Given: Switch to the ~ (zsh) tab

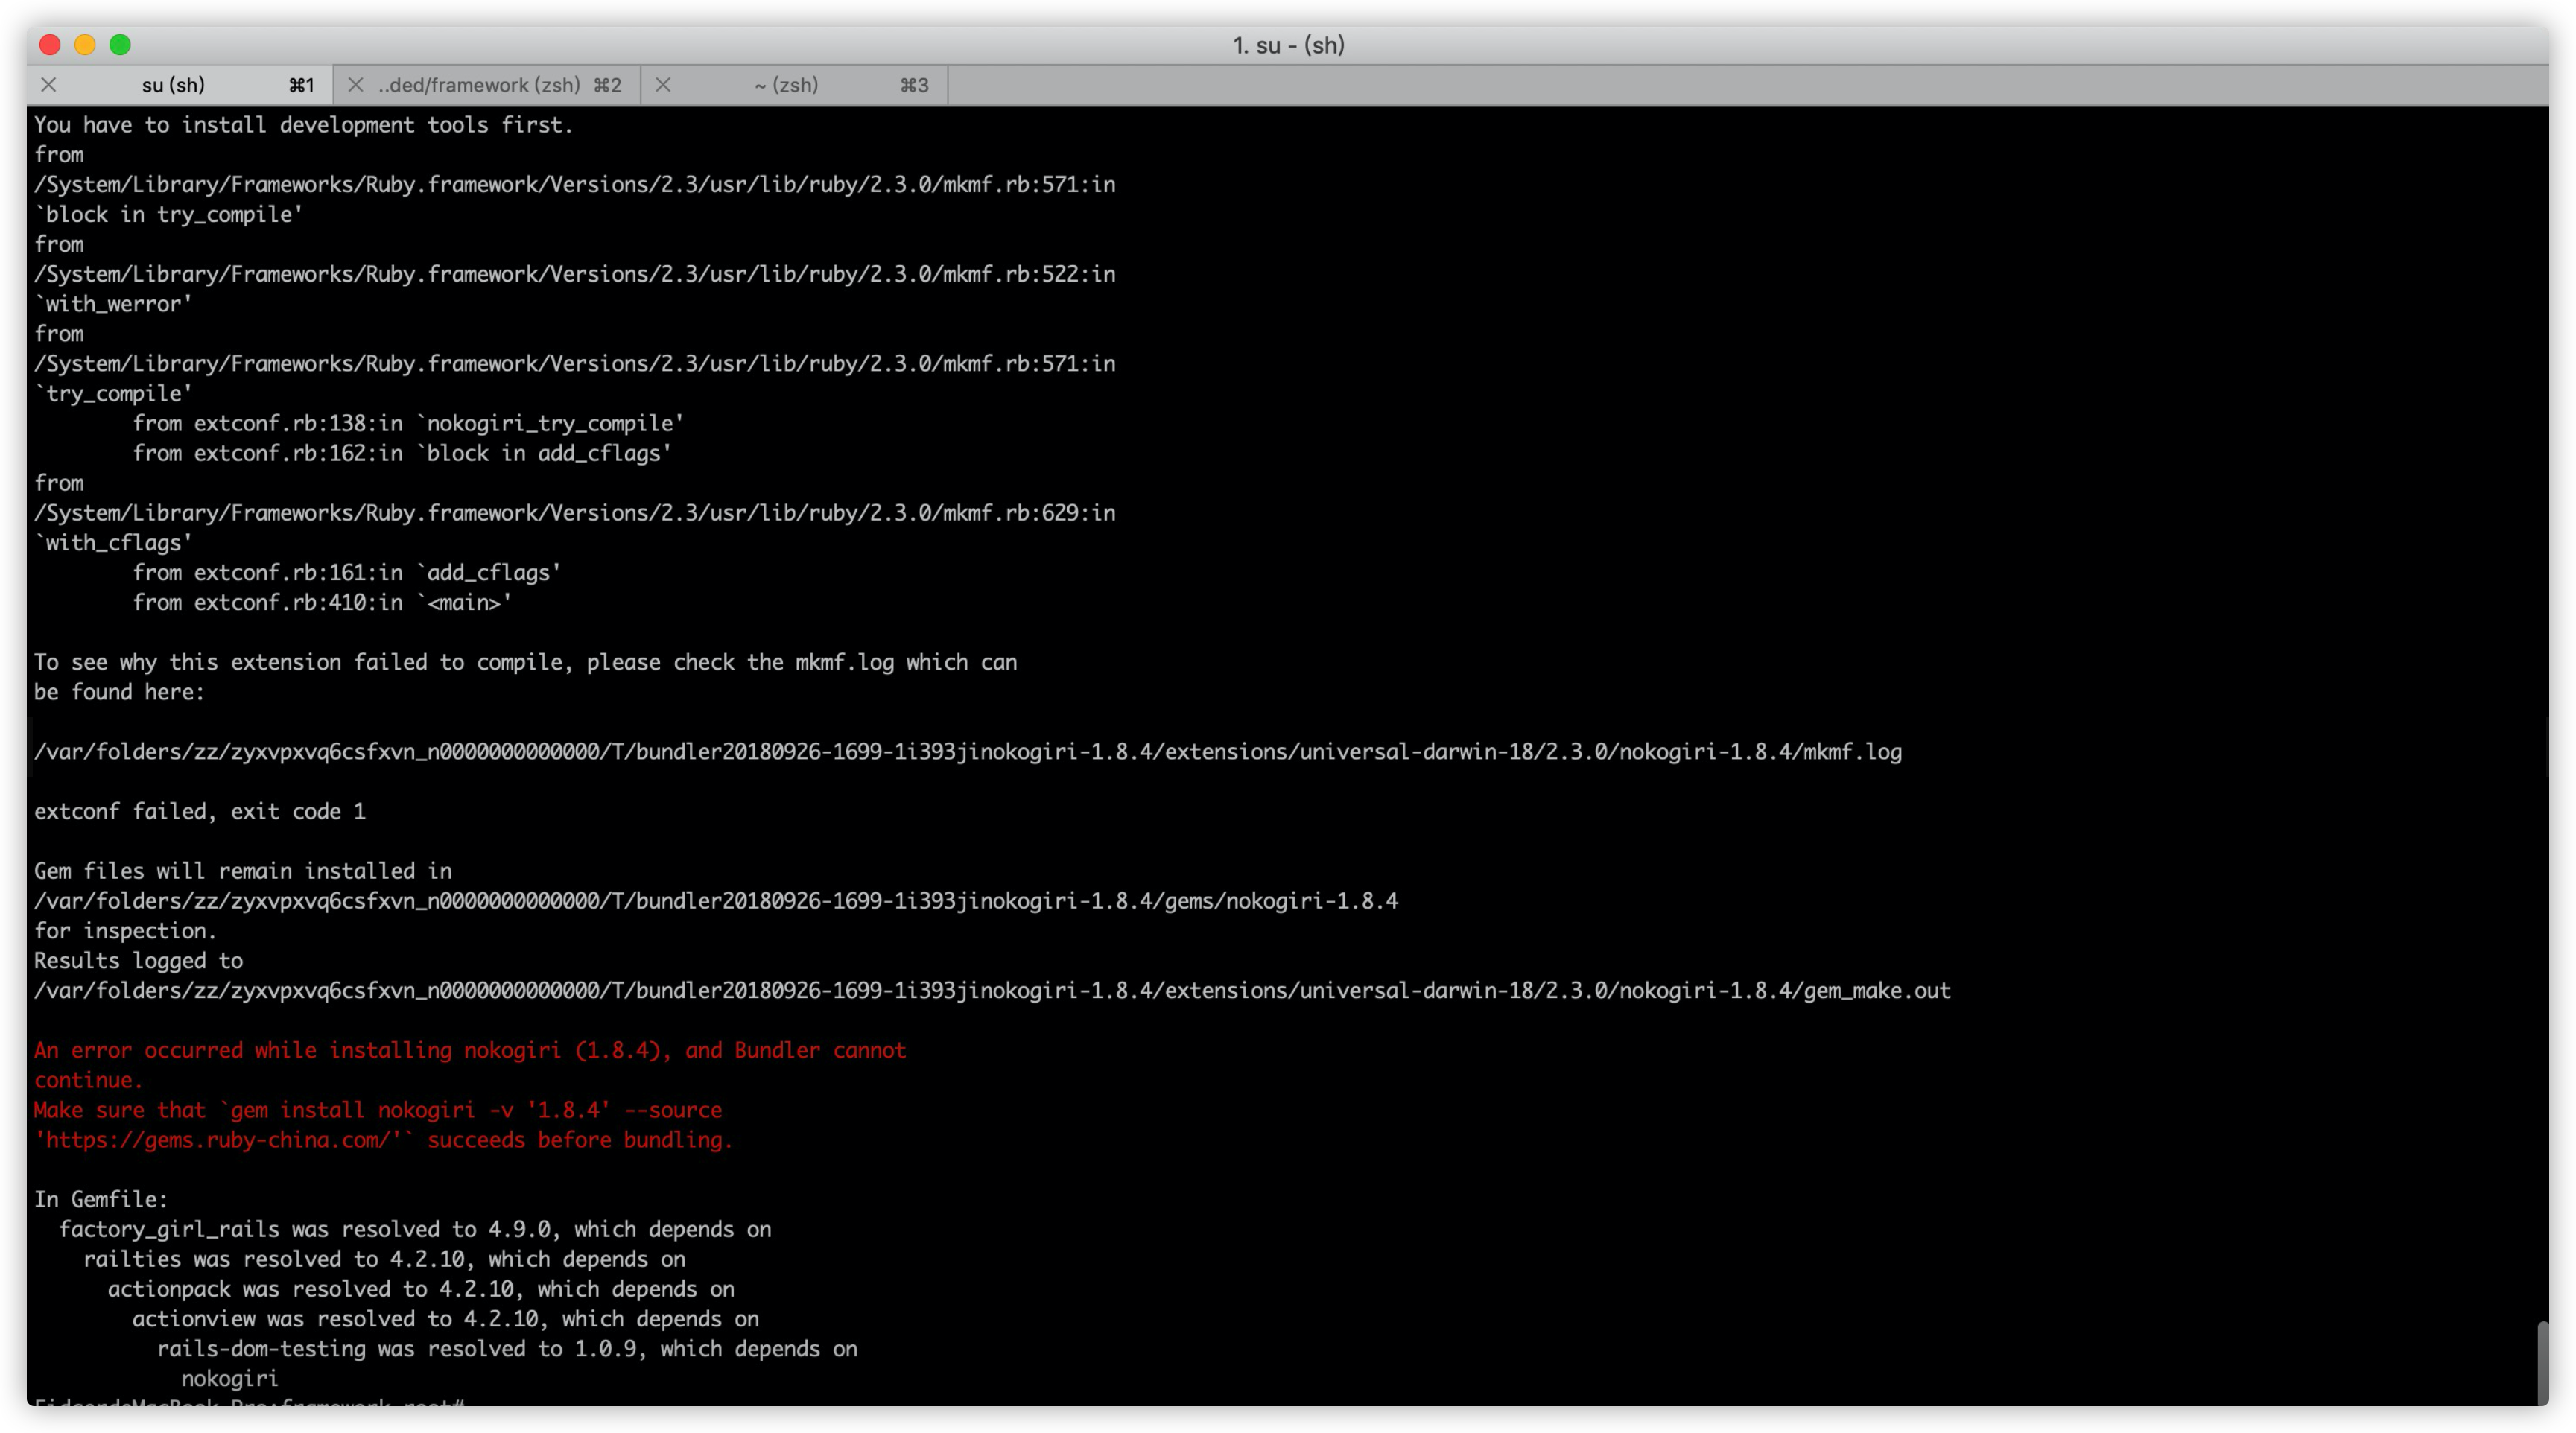Looking at the screenshot, I should click(786, 85).
